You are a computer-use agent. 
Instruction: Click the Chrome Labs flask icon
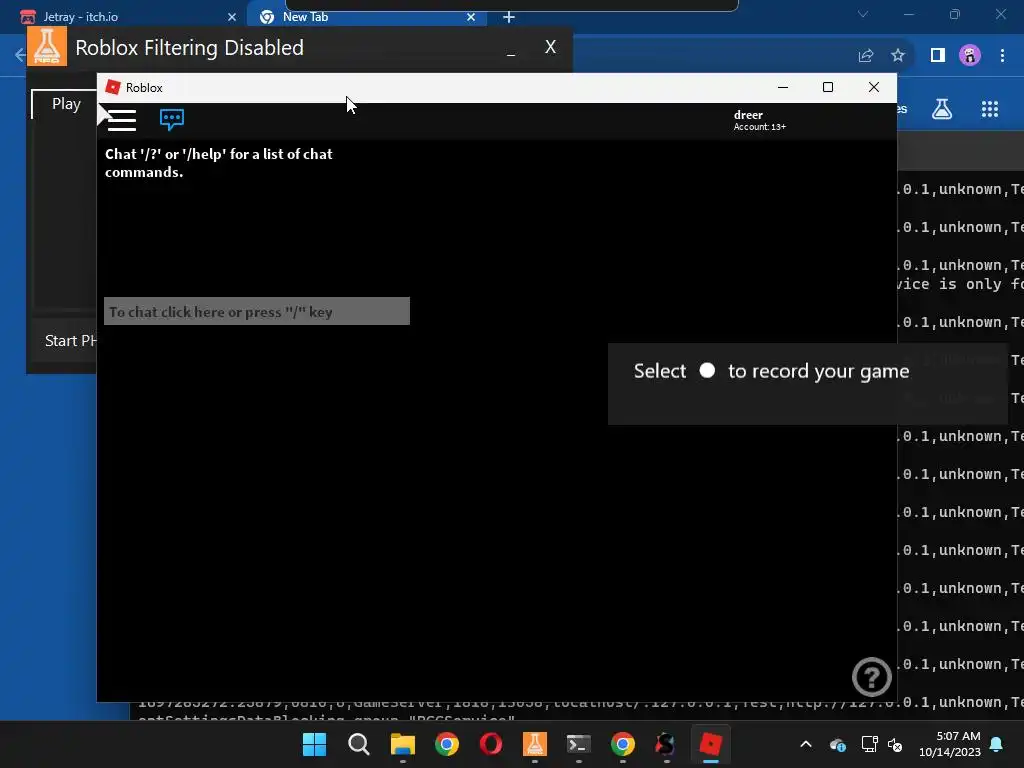pos(942,109)
